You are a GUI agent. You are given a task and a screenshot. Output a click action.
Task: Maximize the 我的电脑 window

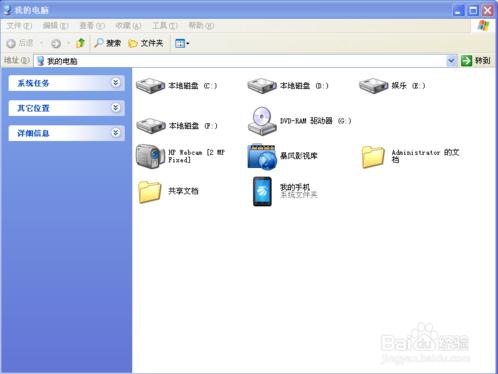coord(473,10)
